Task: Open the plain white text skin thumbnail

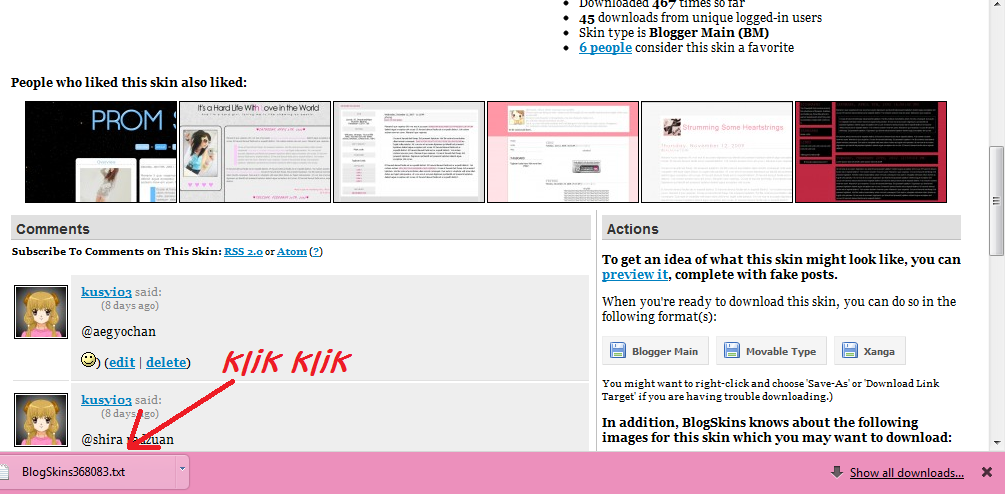Action: point(409,152)
